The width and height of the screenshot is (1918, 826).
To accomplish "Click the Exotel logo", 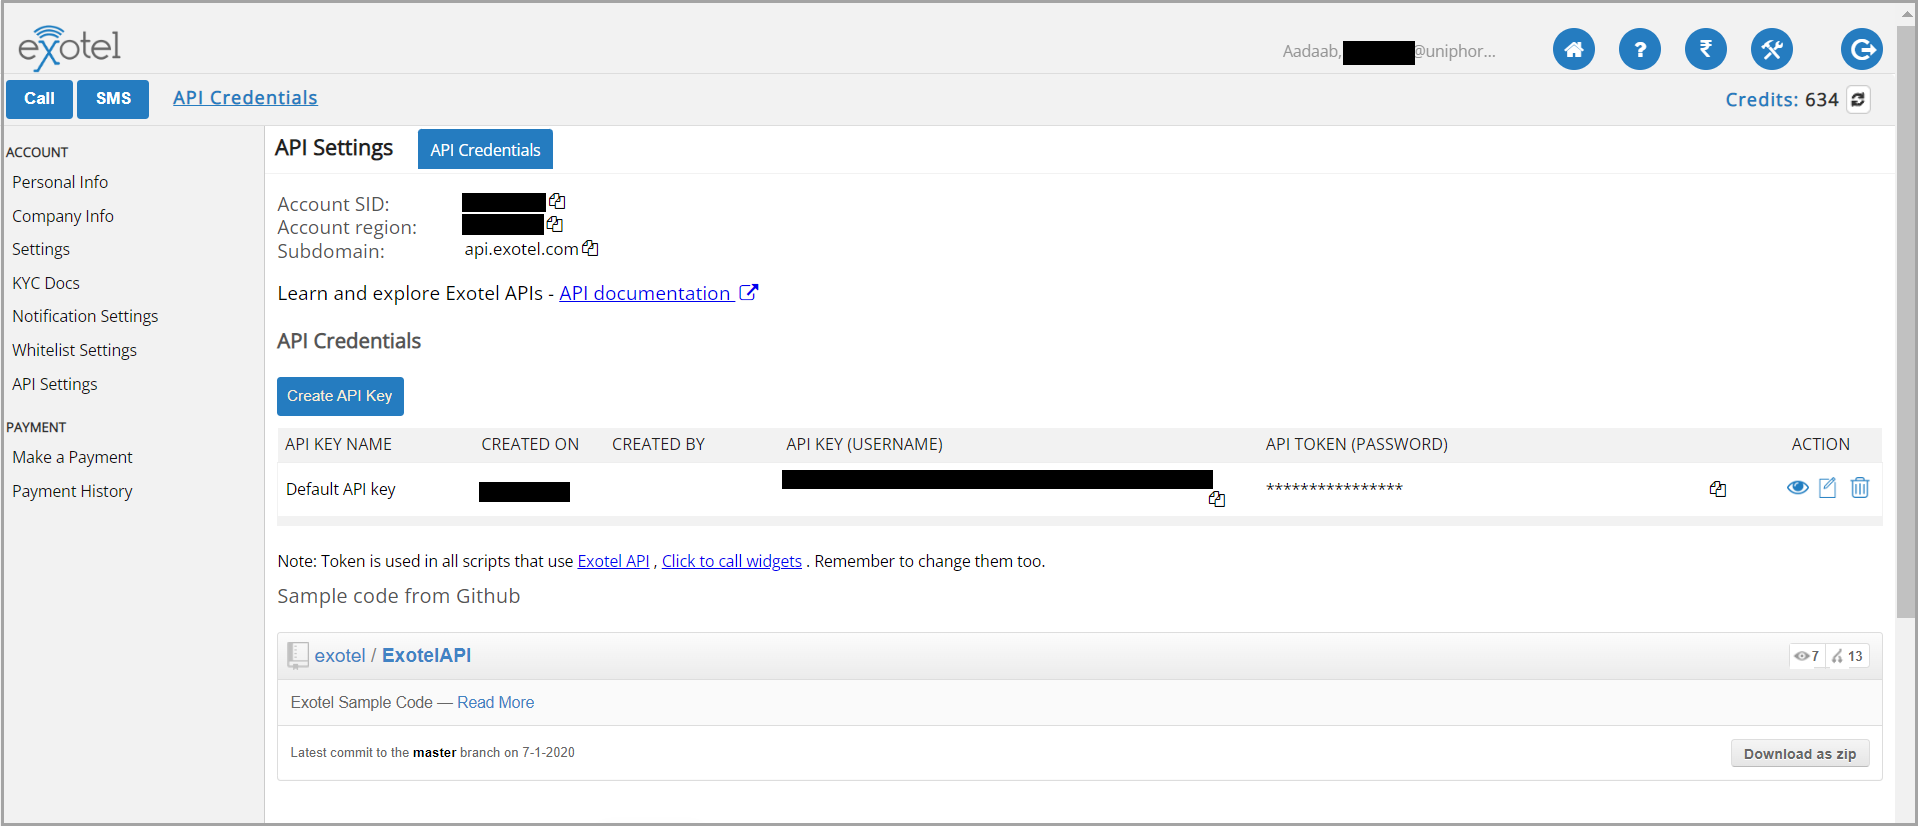I will tap(69, 47).
